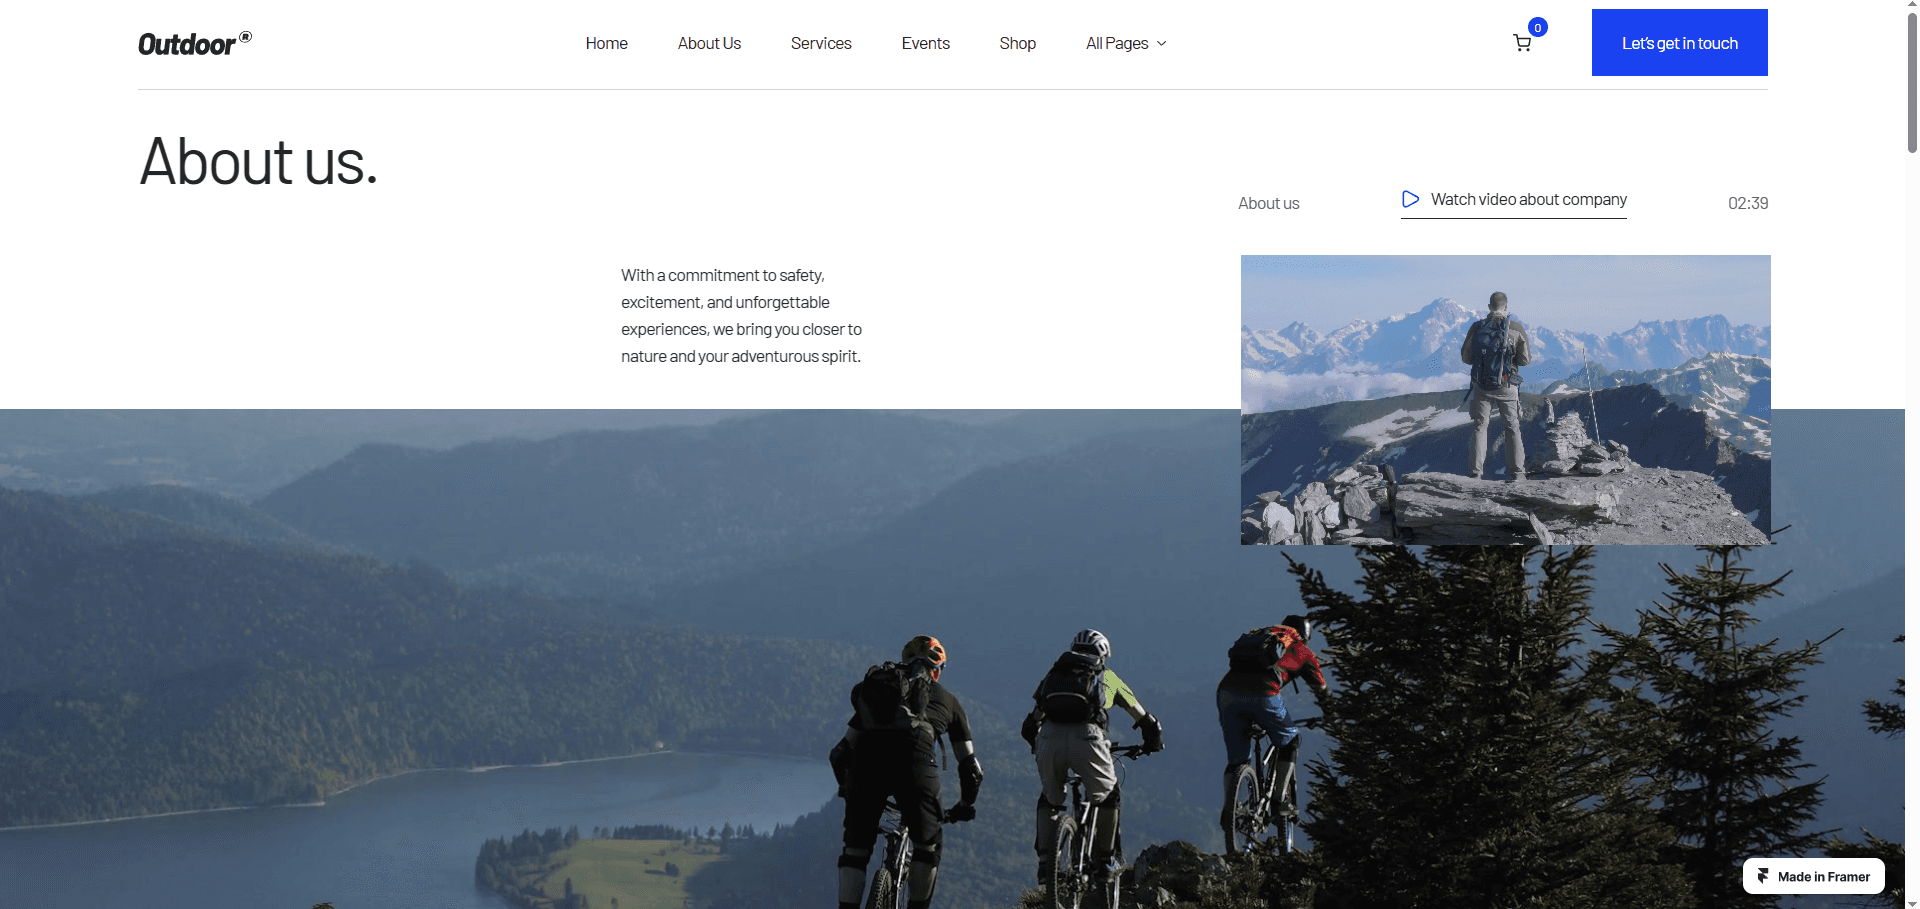Go to the Home page
This screenshot has width=1920, height=909.
[x=606, y=43]
